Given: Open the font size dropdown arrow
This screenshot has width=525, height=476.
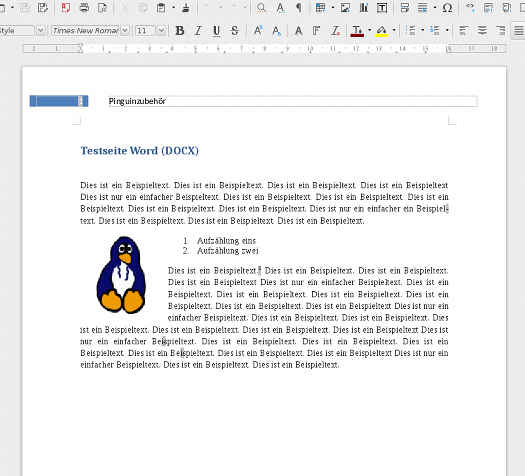Looking at the screenshot, I should click(x=161, y=31).
